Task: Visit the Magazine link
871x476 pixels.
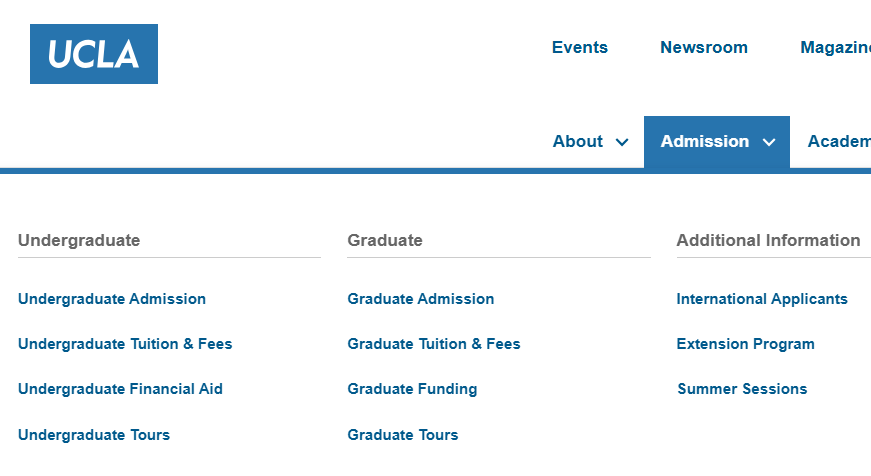Action: 835,47
